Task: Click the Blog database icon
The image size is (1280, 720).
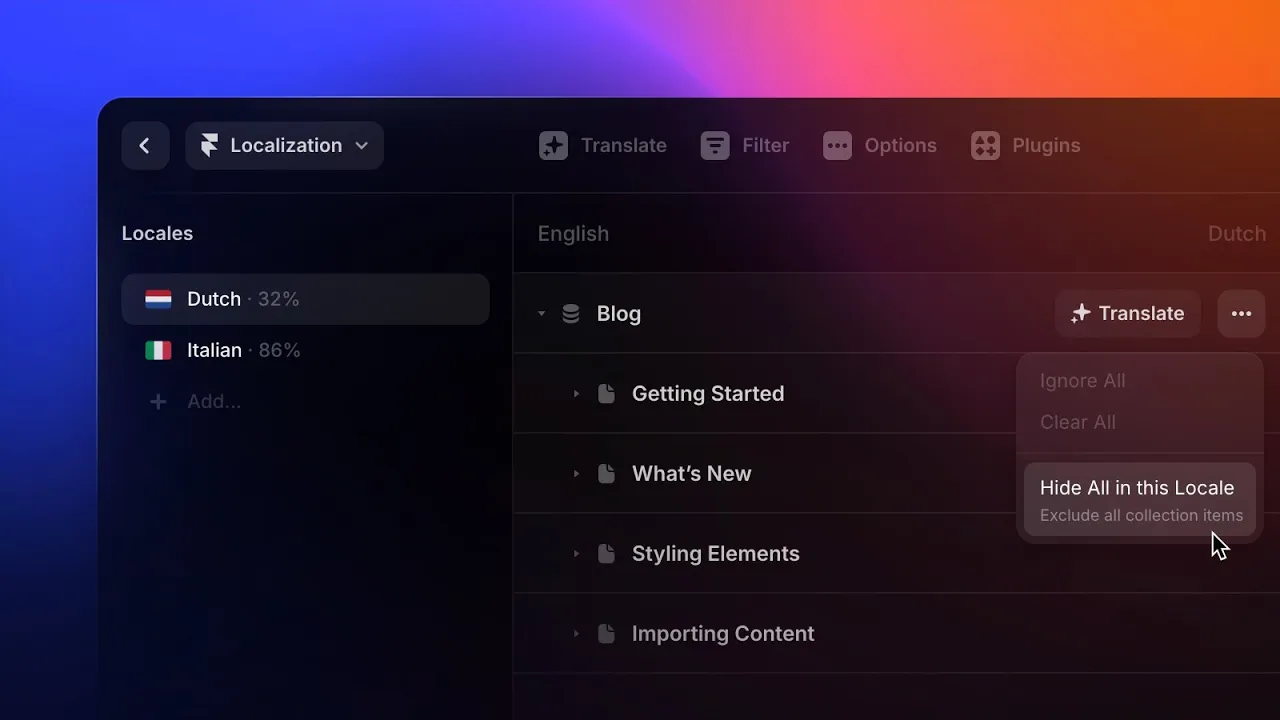Action: pos(571,314)
